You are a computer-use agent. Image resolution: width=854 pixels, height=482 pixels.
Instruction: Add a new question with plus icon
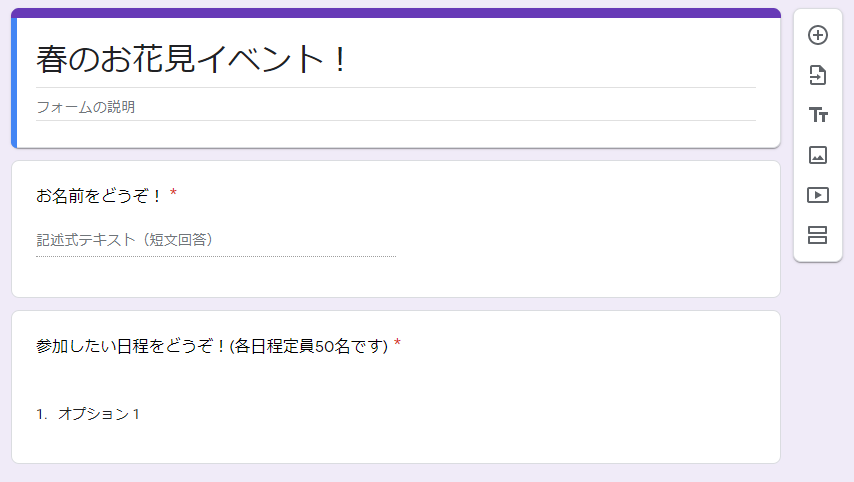point(818,35)
